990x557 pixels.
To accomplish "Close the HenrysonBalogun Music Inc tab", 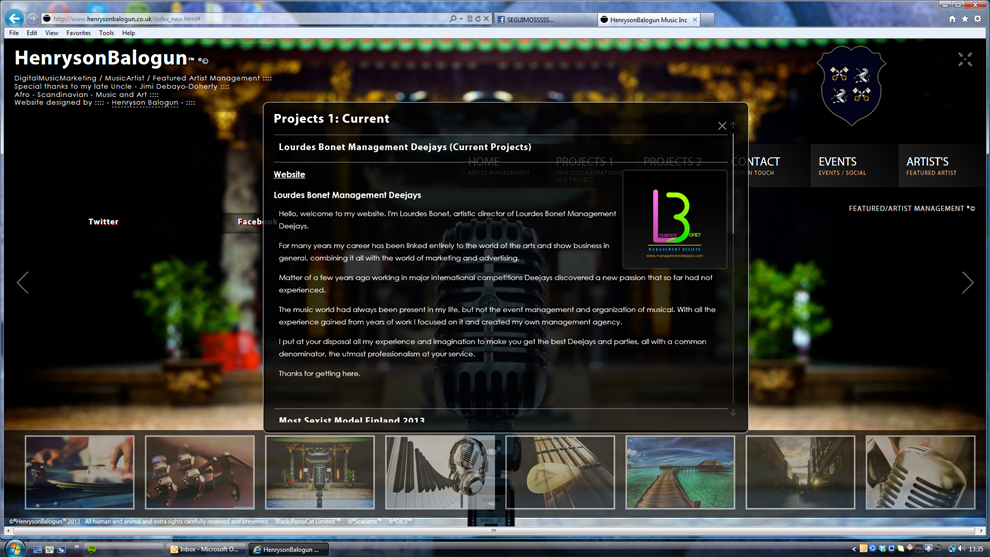I will 695,20.
